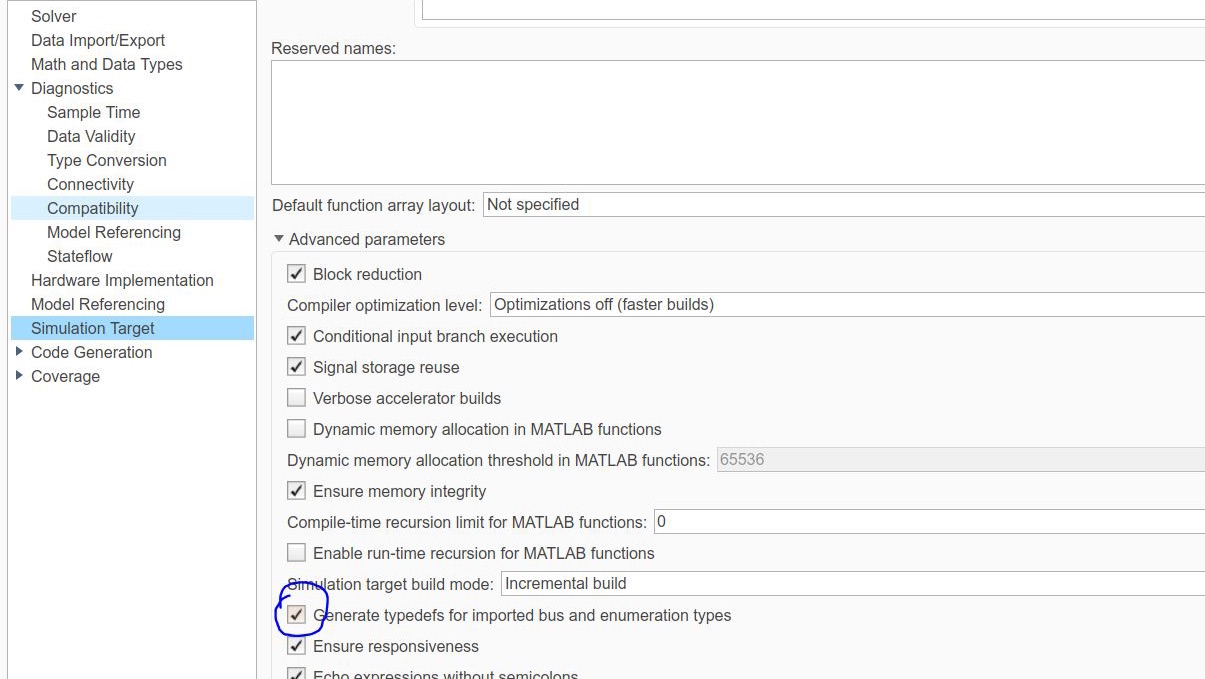1205x679 pixels.
Task: Click the Compile-time recursion limit field
Action: [929, 522]
